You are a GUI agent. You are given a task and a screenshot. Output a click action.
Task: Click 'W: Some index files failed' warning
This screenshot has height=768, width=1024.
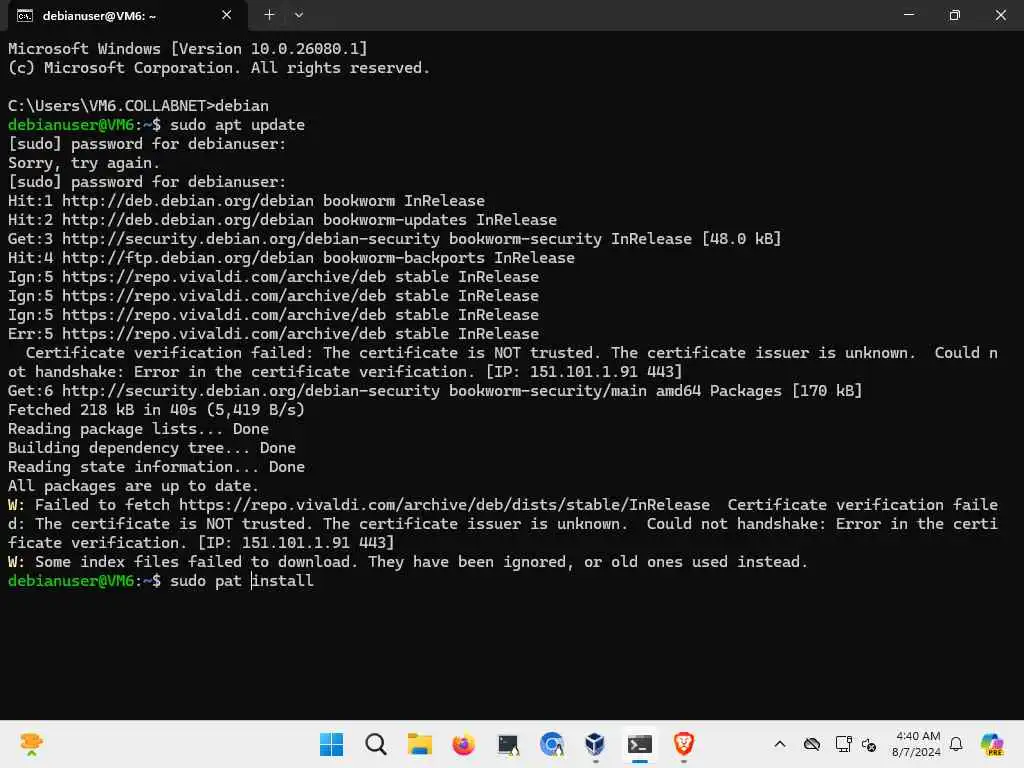pyautogui.click(x=408, y=562)
